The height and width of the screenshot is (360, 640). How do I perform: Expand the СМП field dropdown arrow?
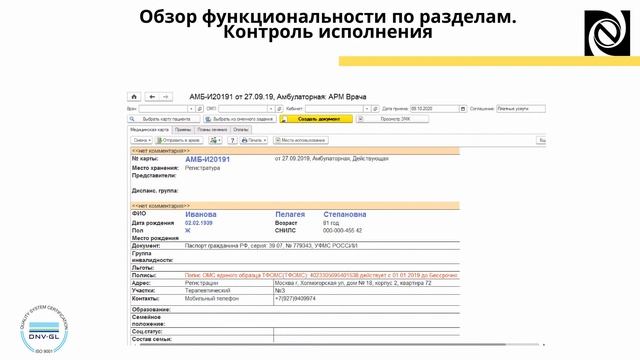click(271, 109)
